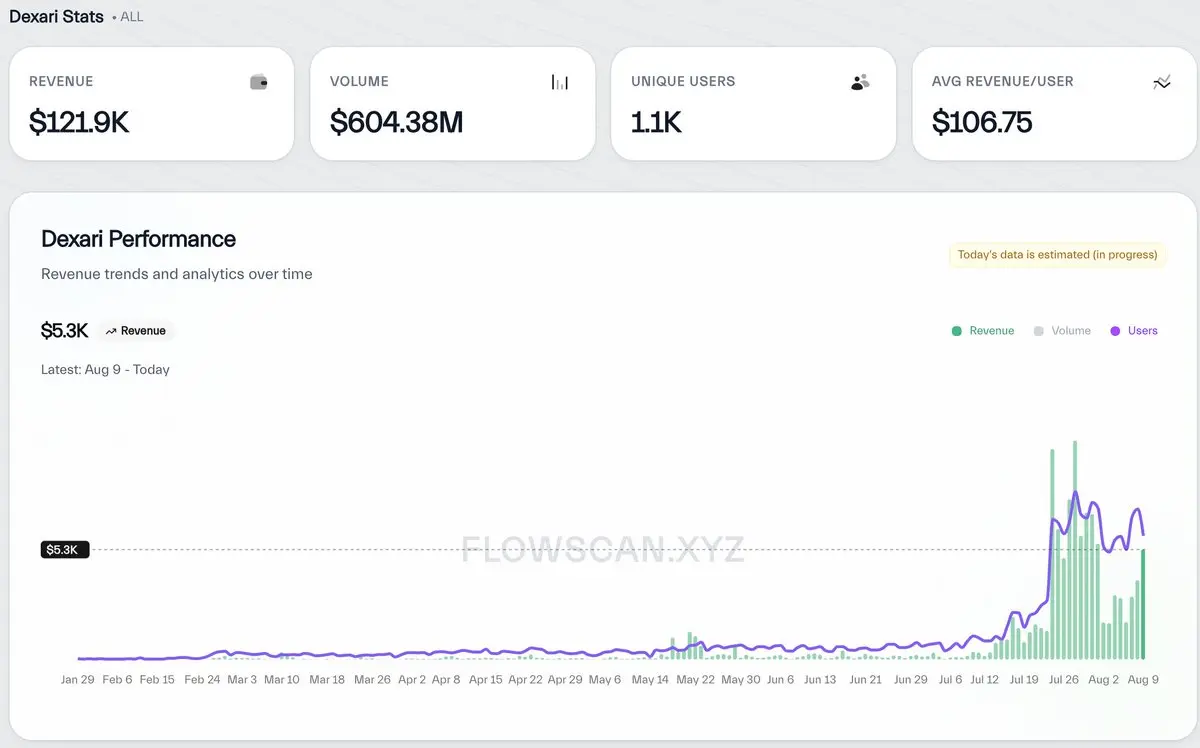Click the wallet icon in Revenue card
The width and height of the screenshot is (1200, 748).
tap(259, 82)
